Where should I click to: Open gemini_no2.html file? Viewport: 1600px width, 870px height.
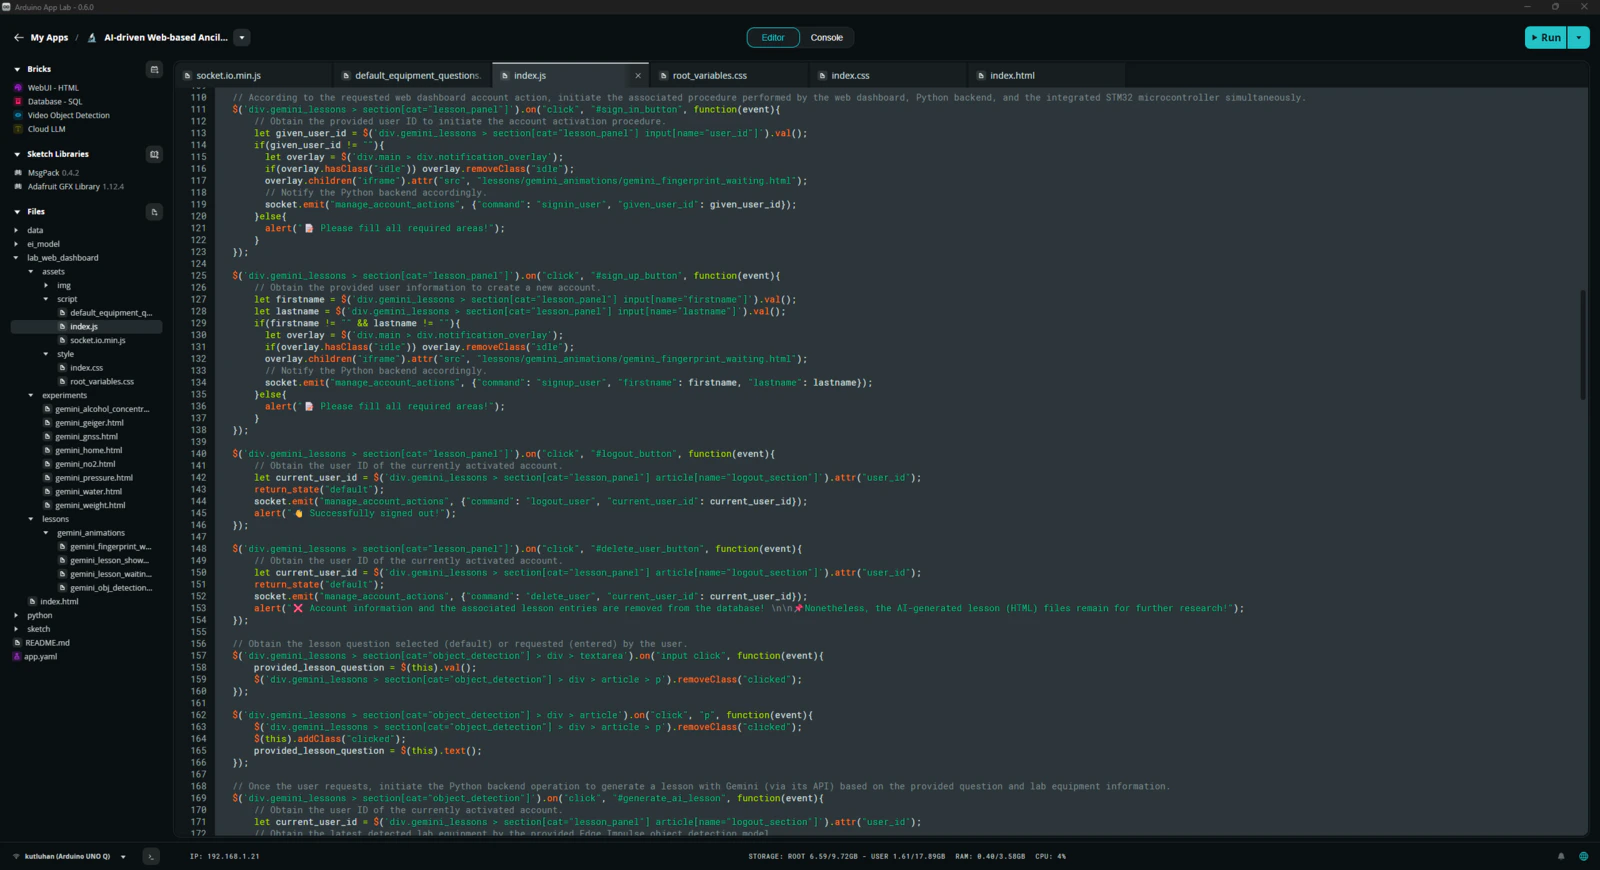[x=85, y=464]
